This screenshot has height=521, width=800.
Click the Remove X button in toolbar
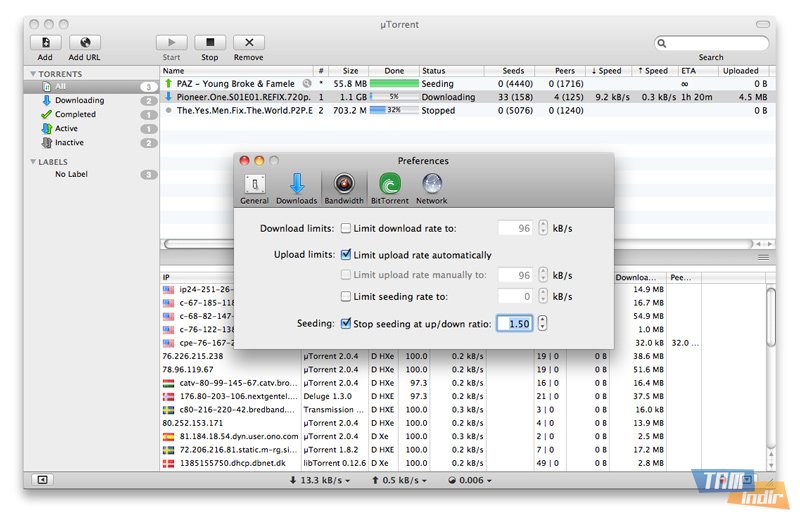pos(249,42)
